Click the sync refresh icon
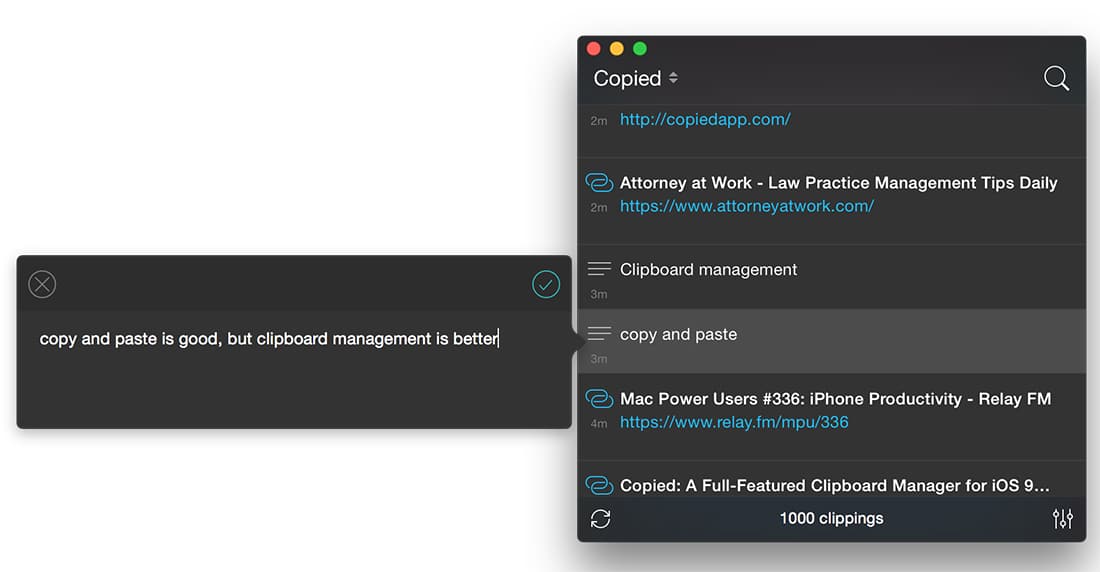 [601, 519]
